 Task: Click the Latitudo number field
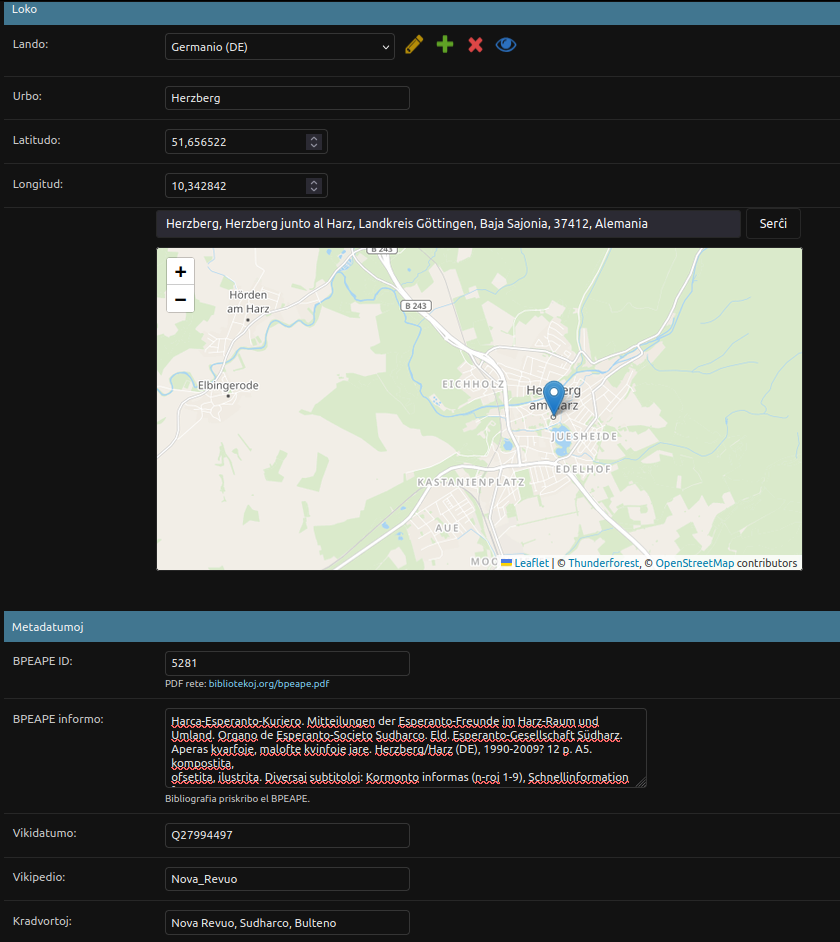(246, 142)
